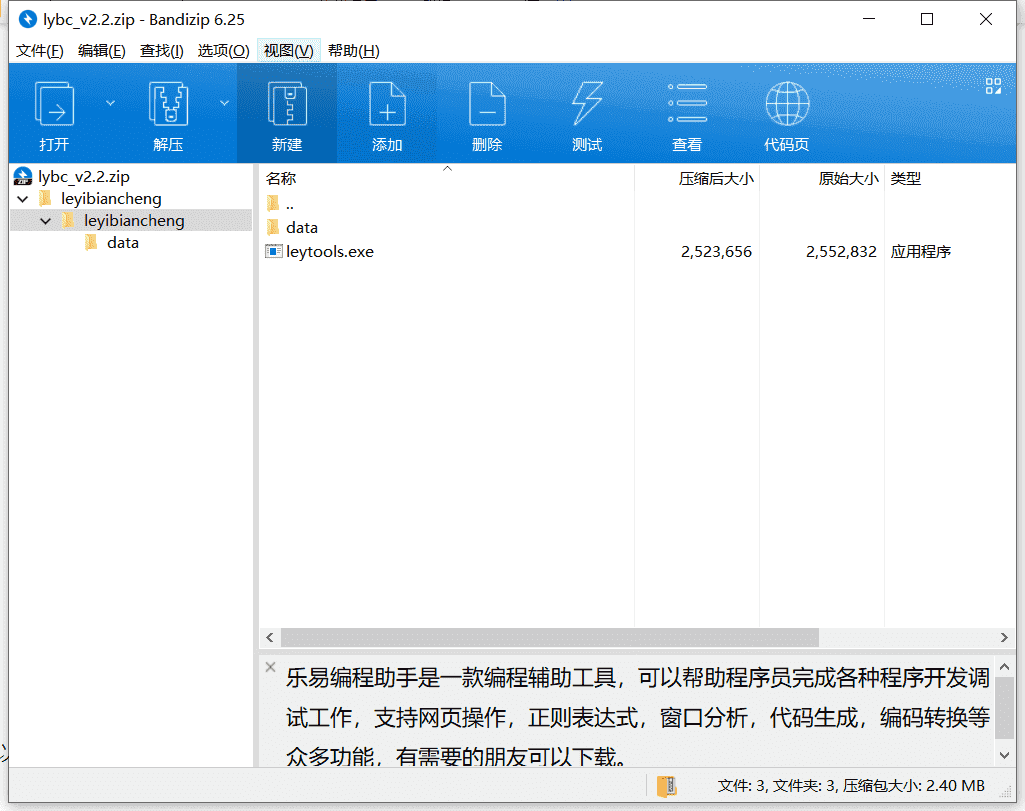Click the zip archive icon in tree root

coord(23,176)
